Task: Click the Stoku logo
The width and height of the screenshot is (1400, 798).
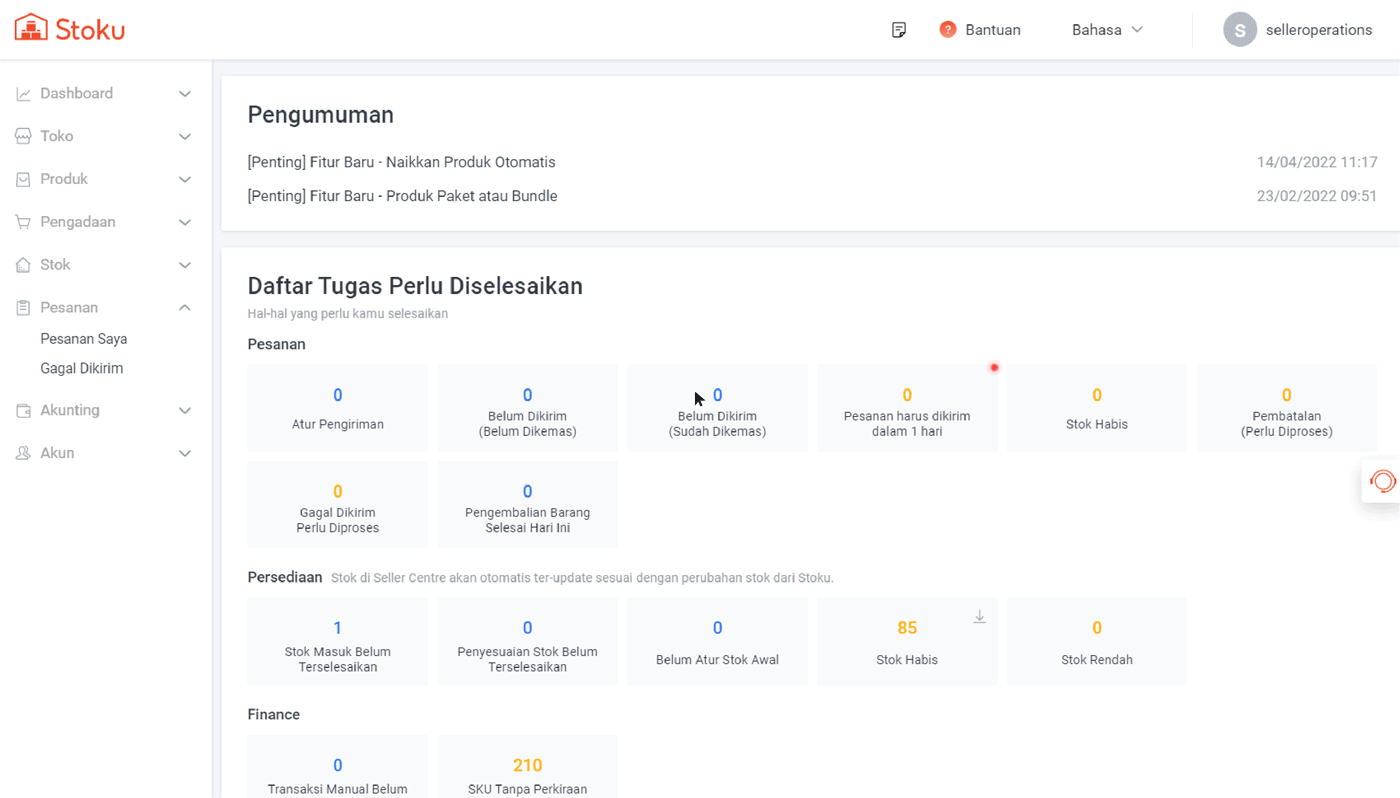Action: click(x=69, y=28)
